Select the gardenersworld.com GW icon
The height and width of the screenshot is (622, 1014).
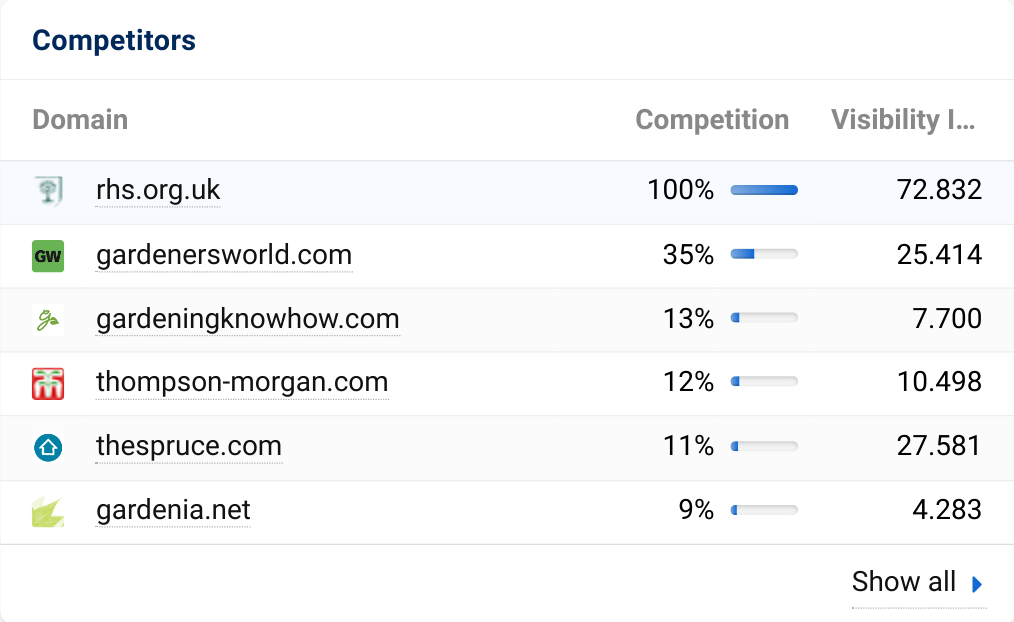[x=47, y=255]
